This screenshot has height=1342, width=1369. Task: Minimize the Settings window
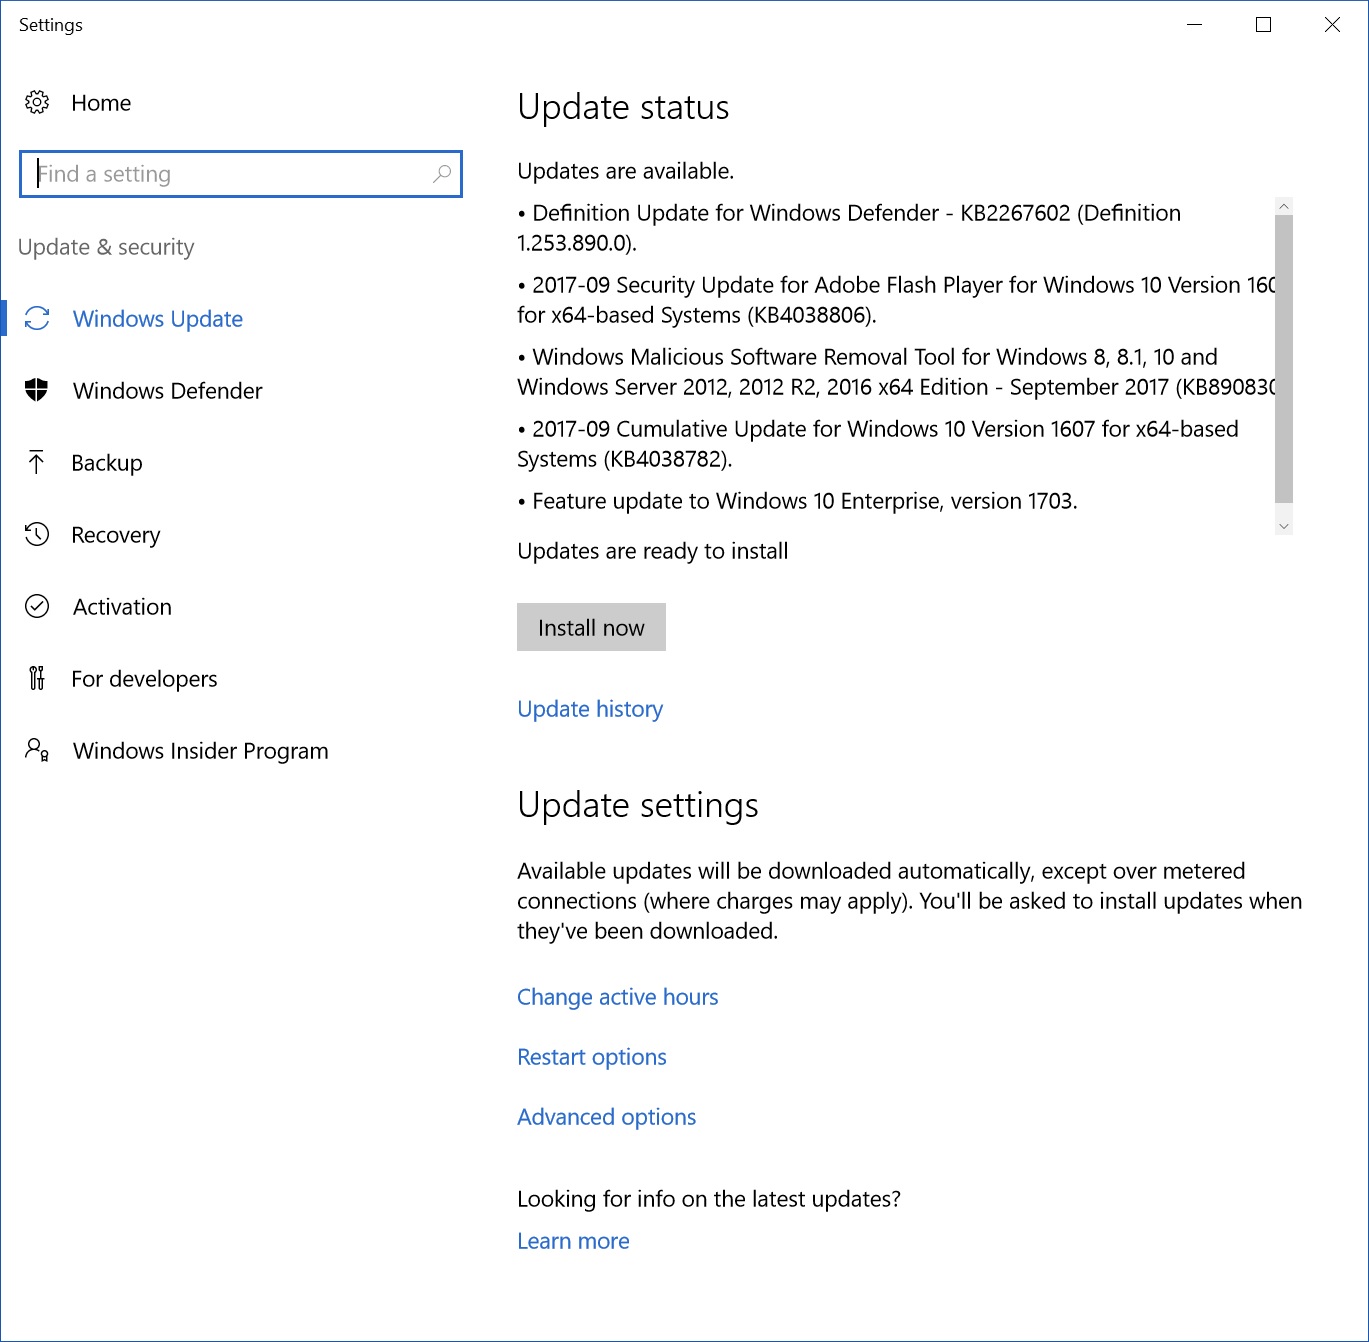click(x=1194, y=25)
